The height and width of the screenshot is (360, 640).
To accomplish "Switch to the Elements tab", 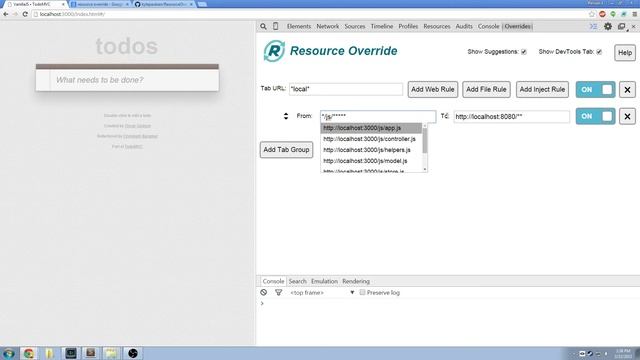I will tap(299, 26).
